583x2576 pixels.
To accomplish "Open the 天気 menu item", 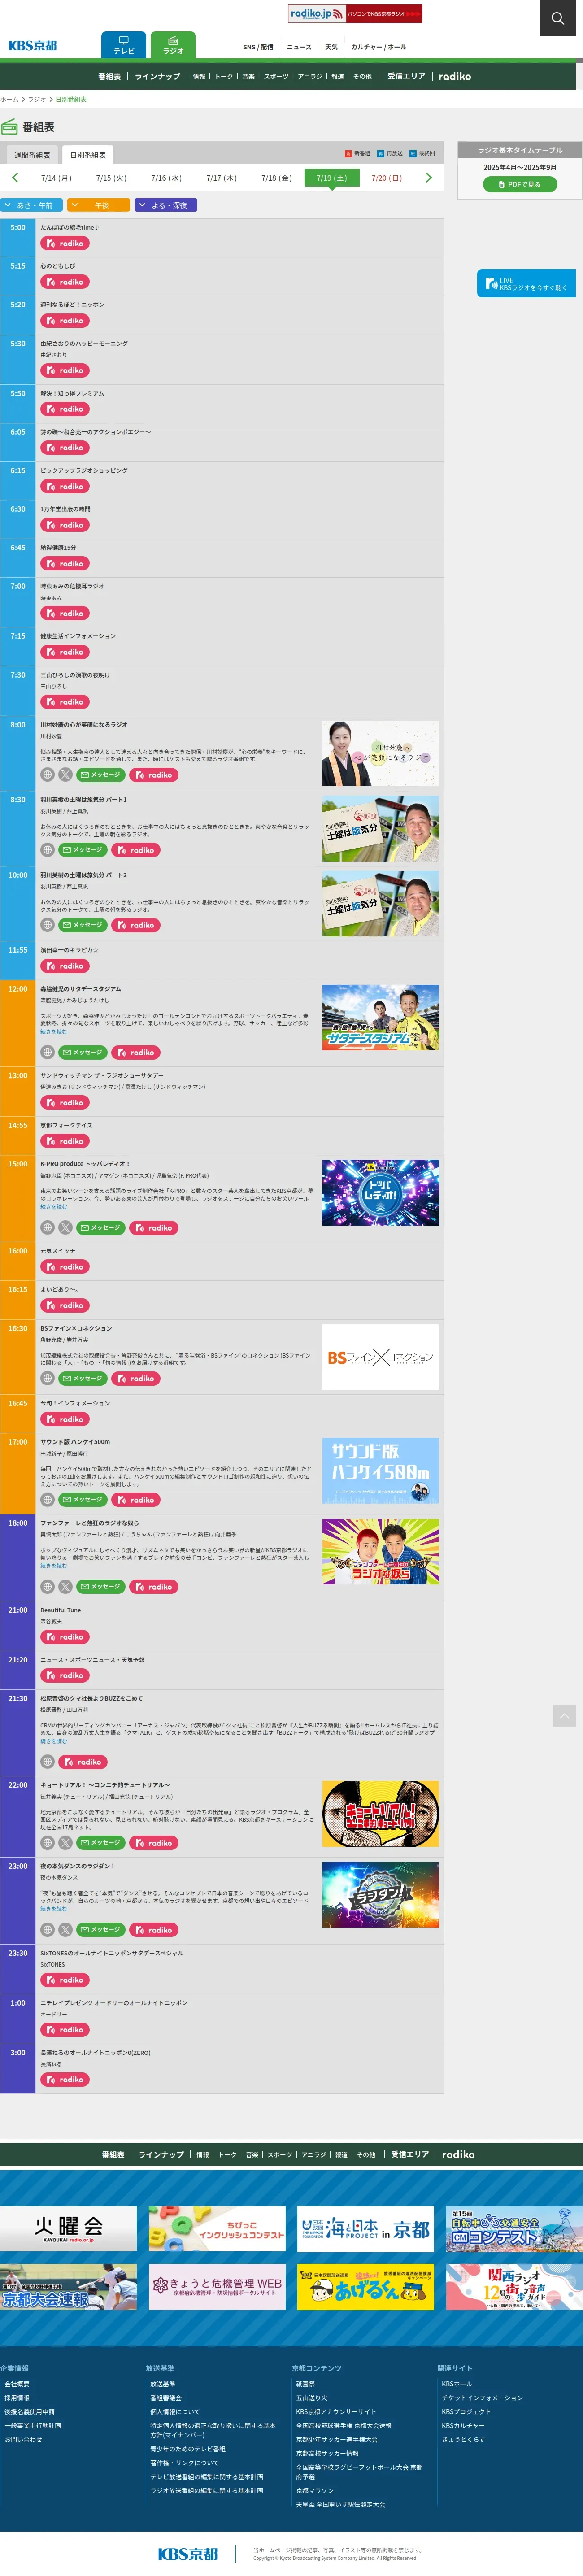I will (331, 47).
